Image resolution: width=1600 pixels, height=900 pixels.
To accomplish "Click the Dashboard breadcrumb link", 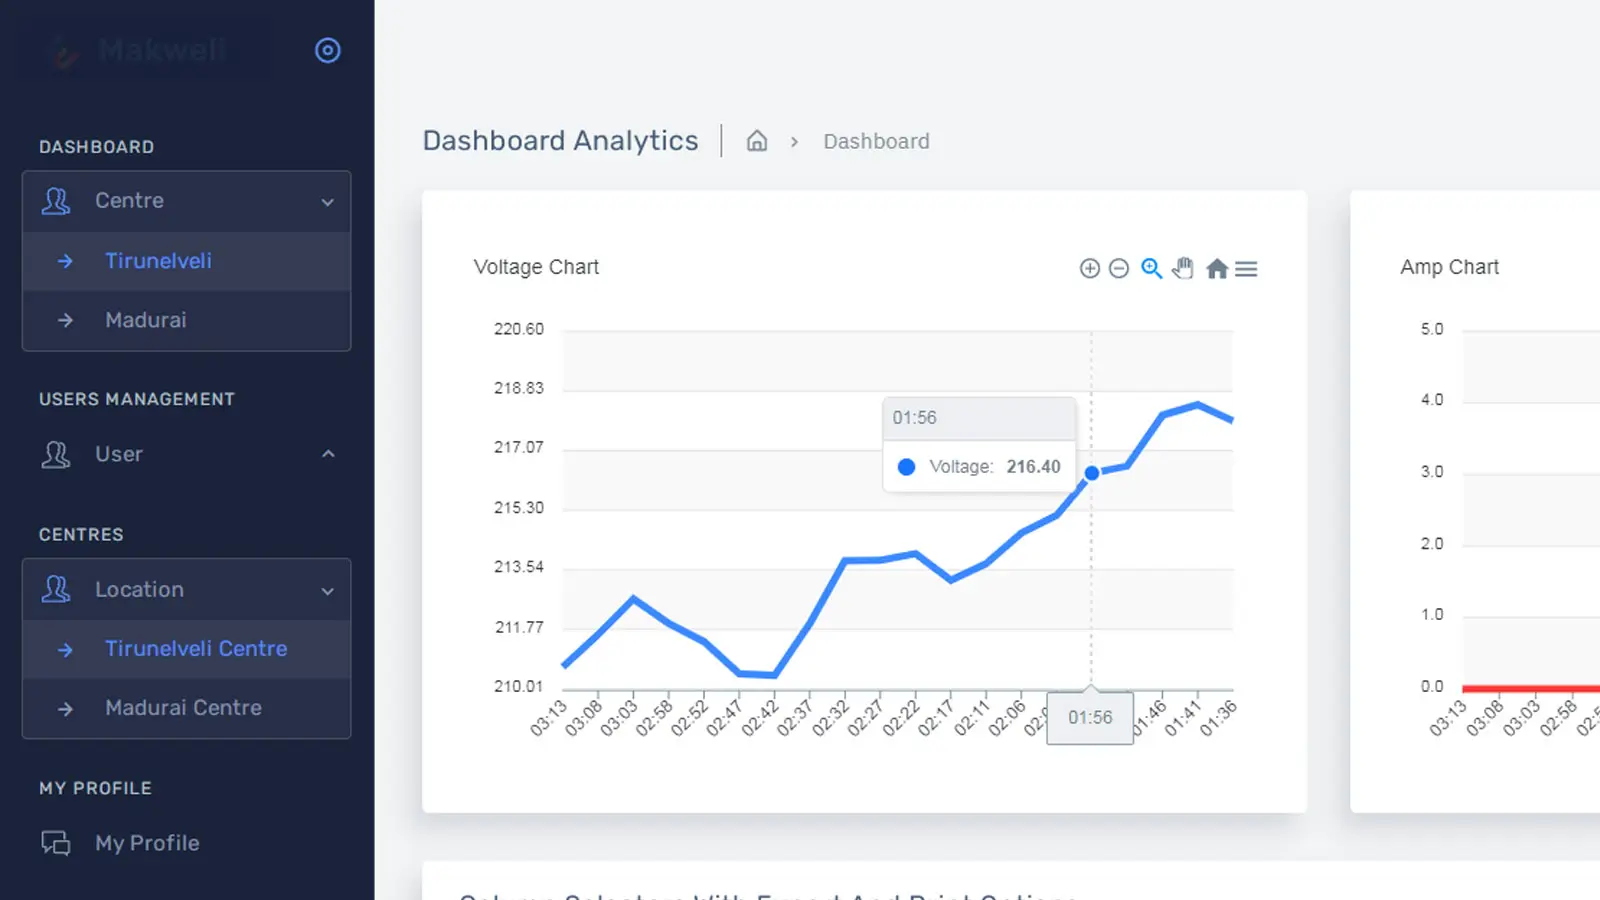I will [876, 141].
